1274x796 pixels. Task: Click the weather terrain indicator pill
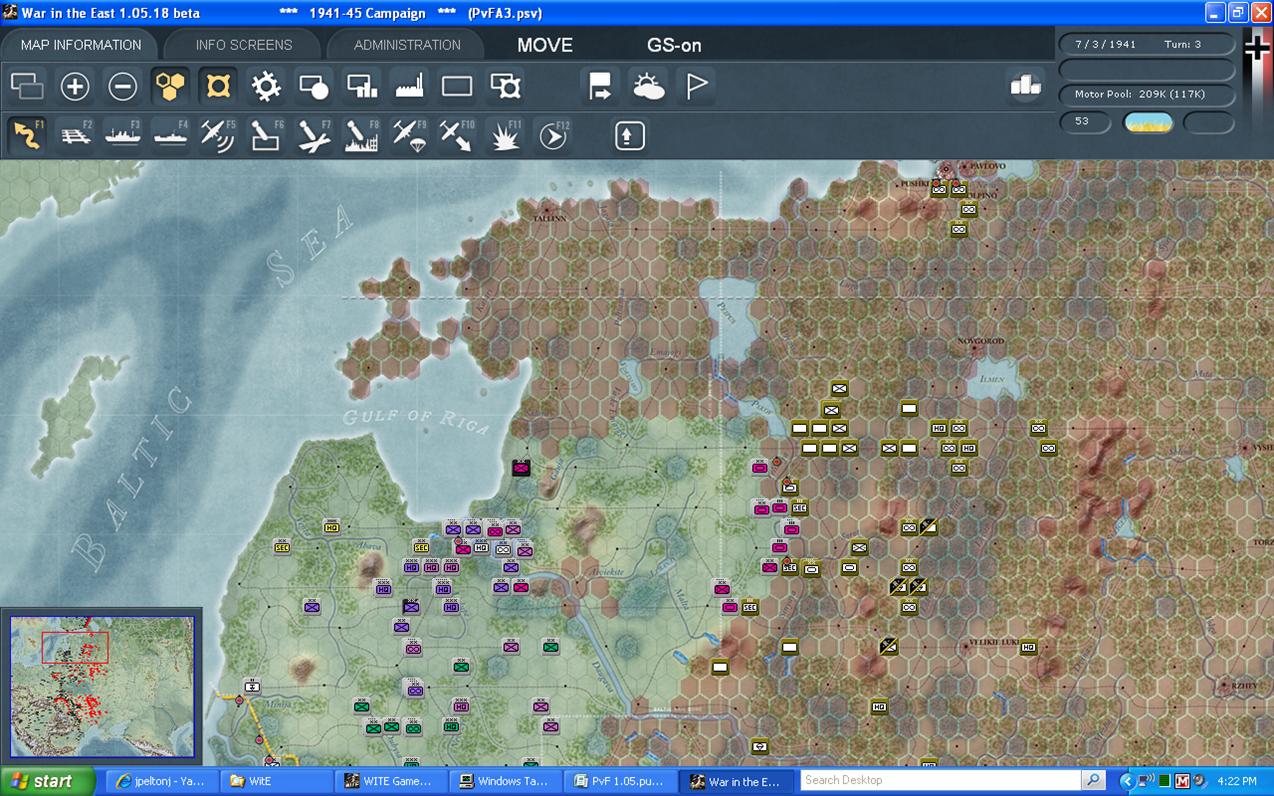(x=1148, y=122)
